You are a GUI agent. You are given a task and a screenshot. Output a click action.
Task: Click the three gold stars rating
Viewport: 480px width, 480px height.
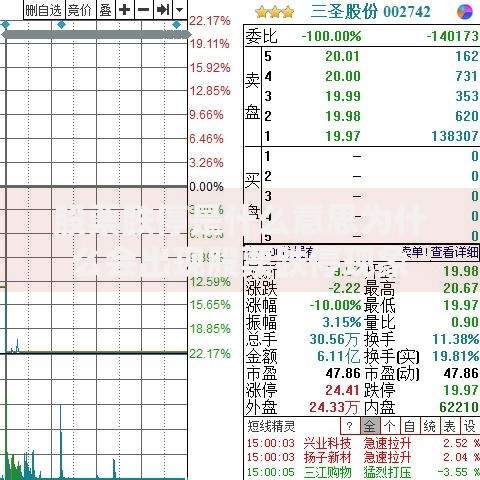[275, 13]
